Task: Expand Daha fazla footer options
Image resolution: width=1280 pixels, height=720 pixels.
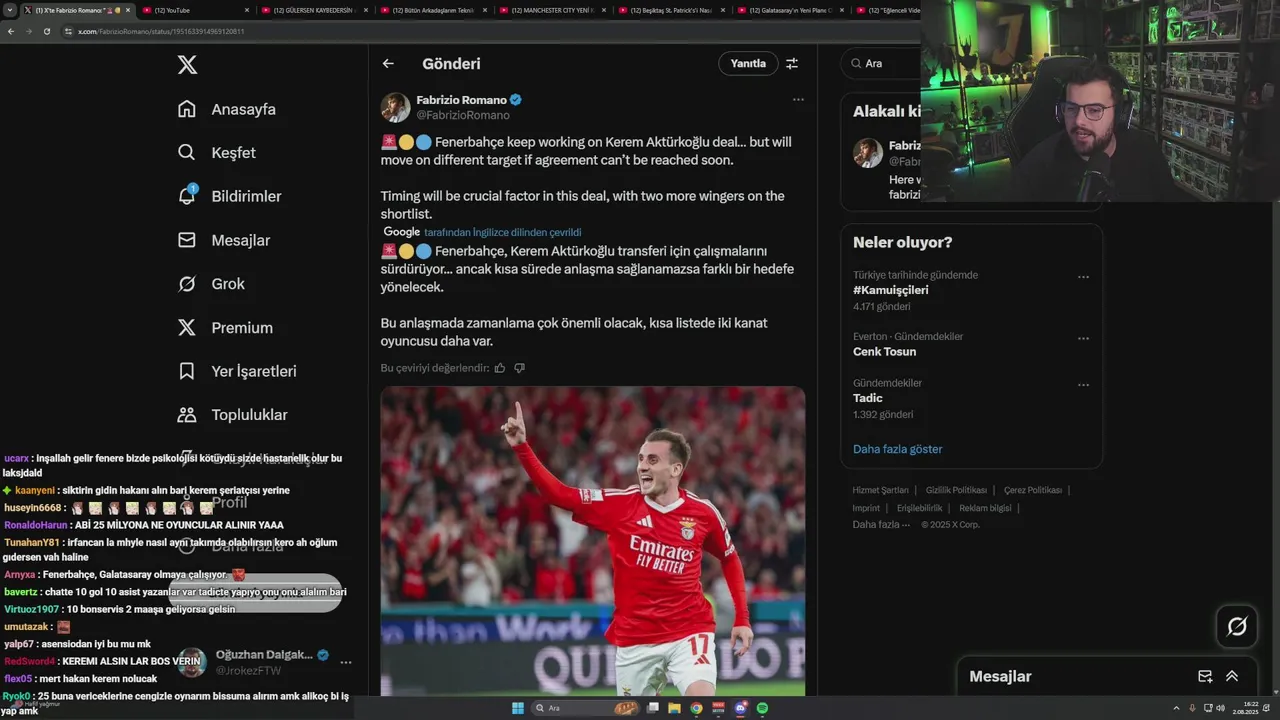Action: 881,525
